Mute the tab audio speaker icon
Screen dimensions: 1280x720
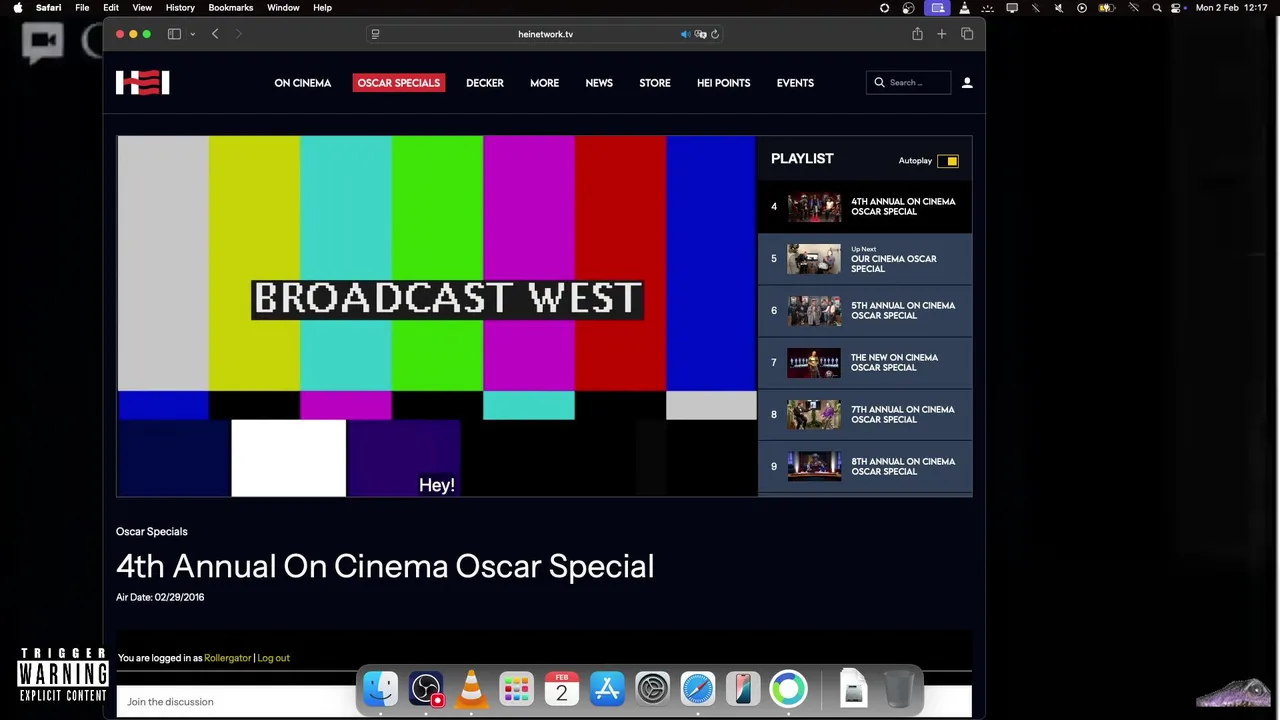685,34
